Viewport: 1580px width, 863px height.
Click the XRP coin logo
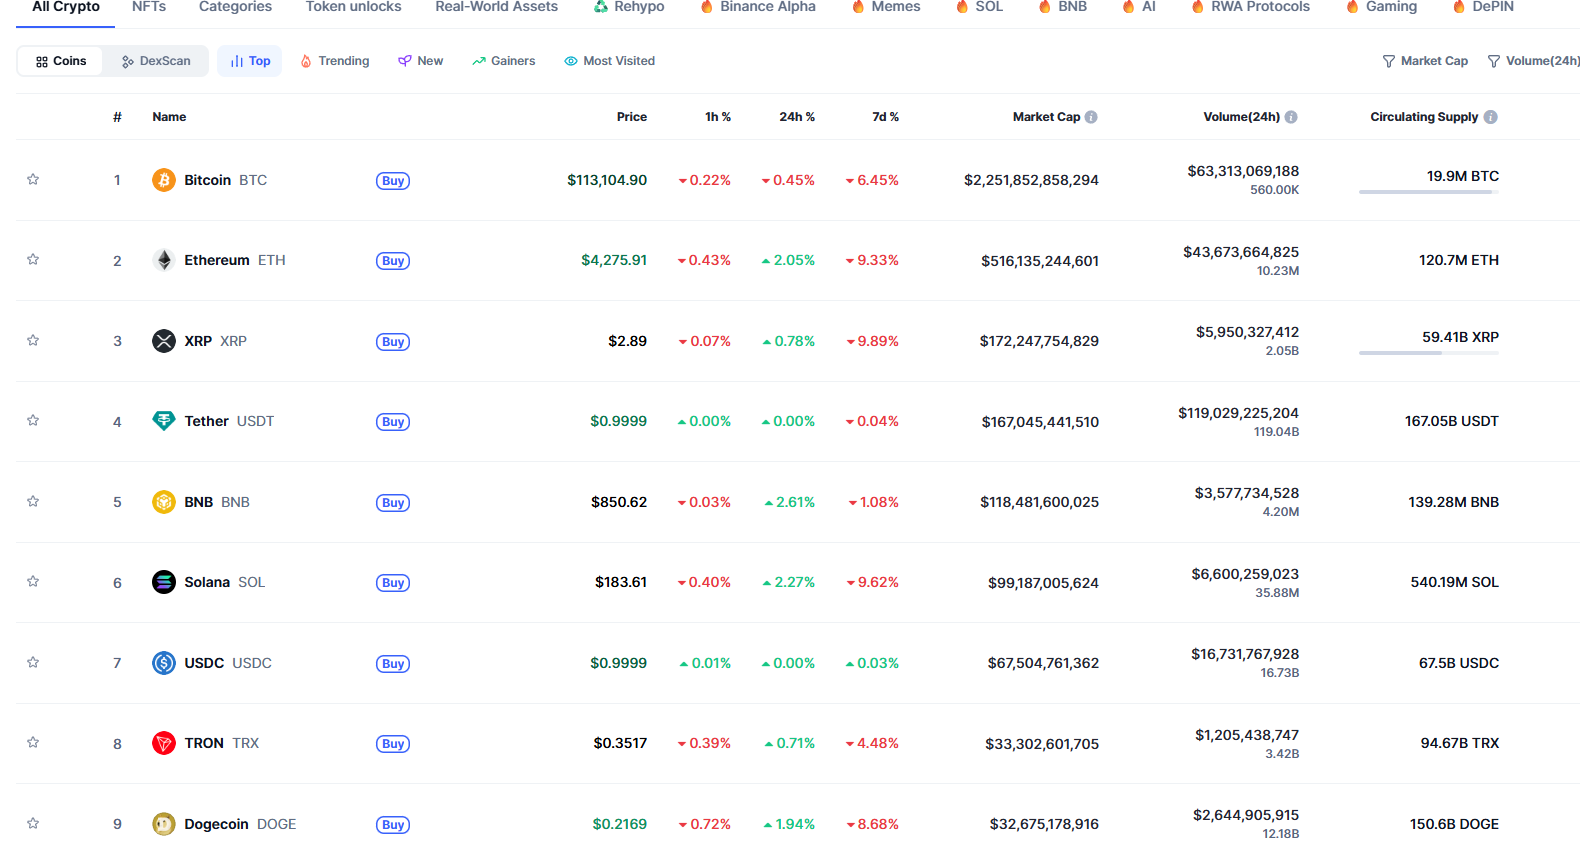tap(164, 341)
